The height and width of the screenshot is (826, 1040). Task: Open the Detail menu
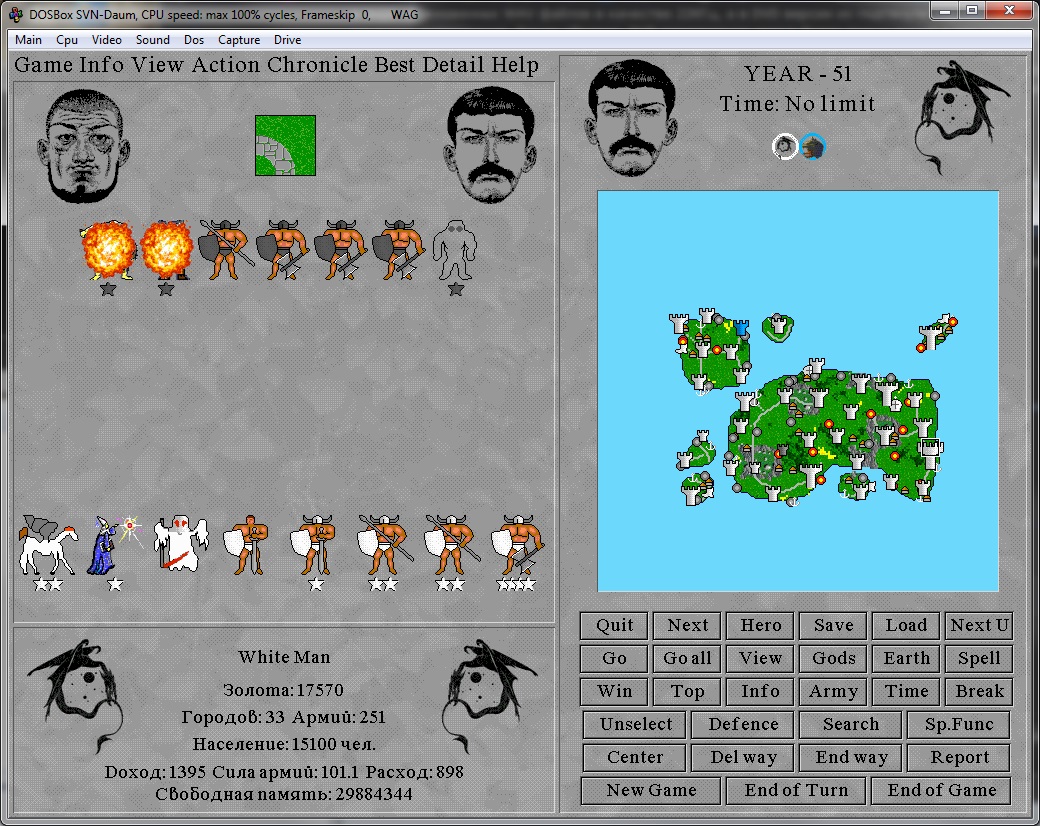tap(453, 65)
